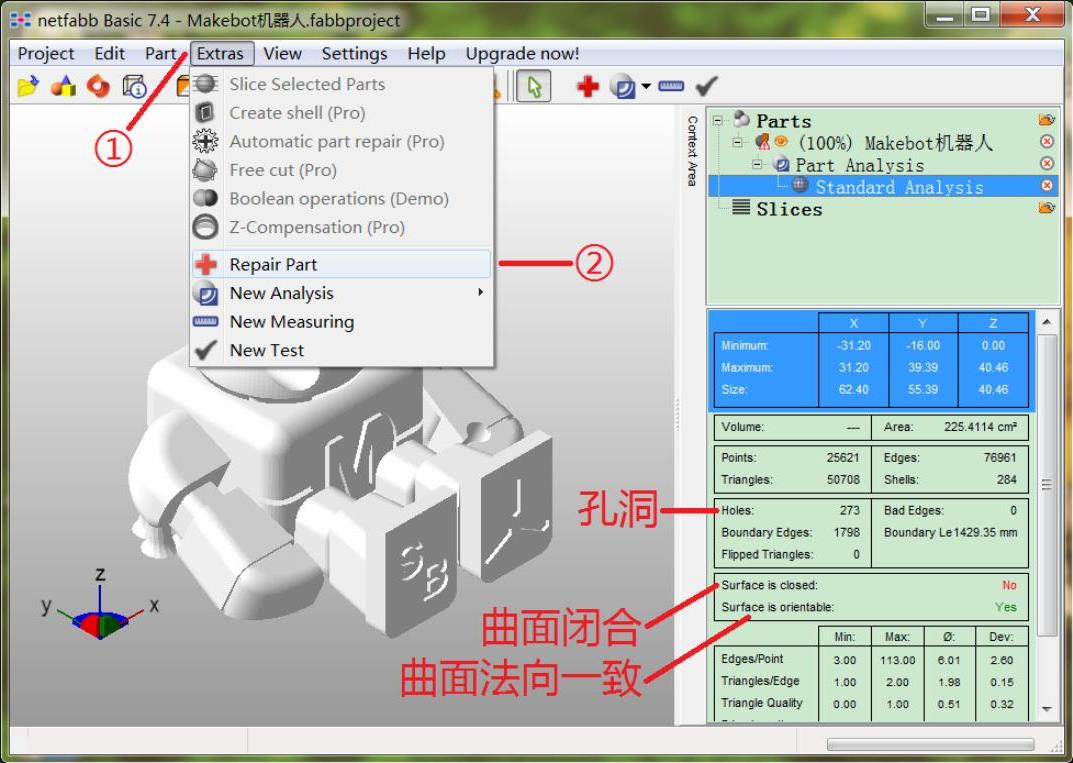Click the New Analysis submenu arrow
Viewport: 1073px width, 763px height.
pos(480,292)
